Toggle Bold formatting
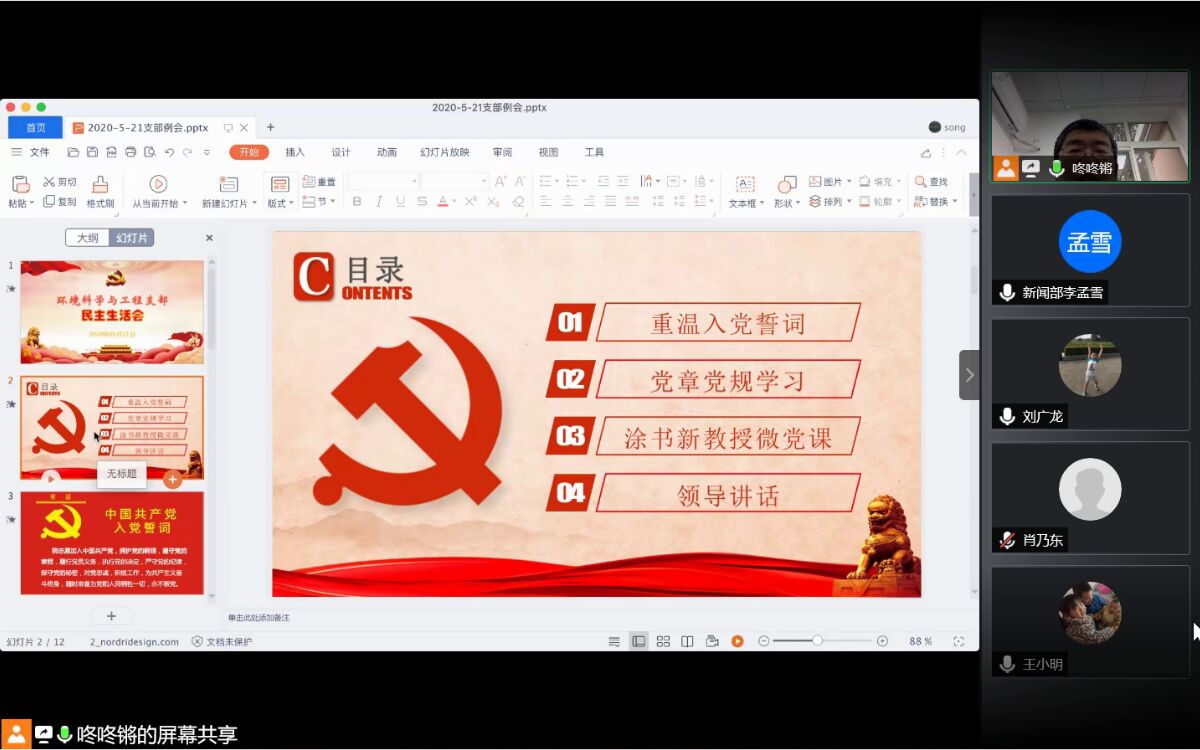The width and height of the screenshot is (1200, 750). pos(357,201)
